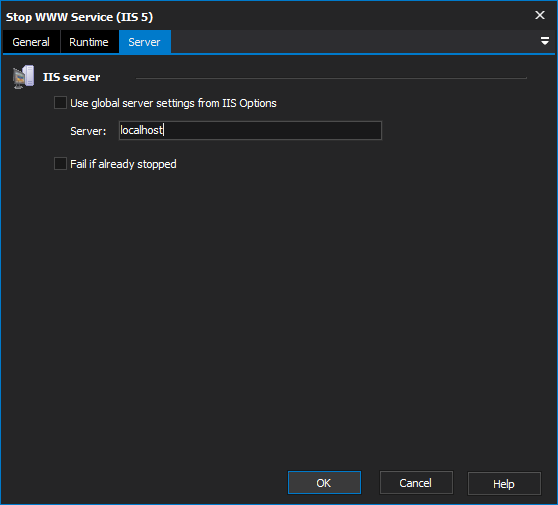Close the Stop WWW Service dialog
This screenshot has width=558, height=505.
(540, 15)
